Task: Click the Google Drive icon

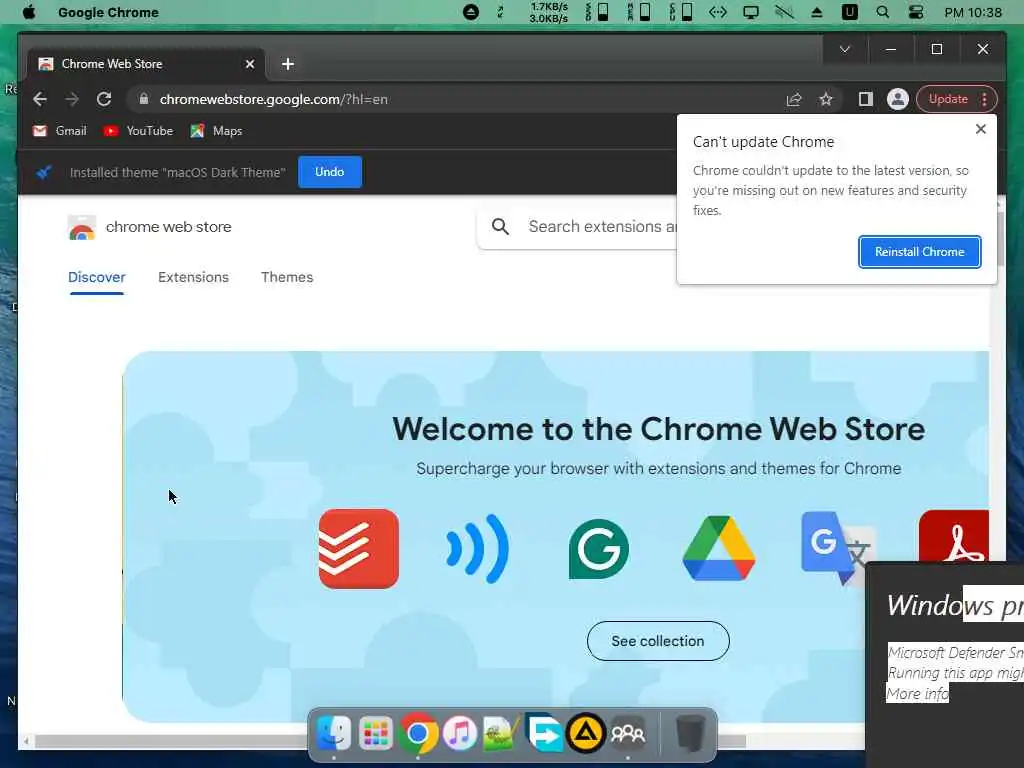Action: (718, 549)
